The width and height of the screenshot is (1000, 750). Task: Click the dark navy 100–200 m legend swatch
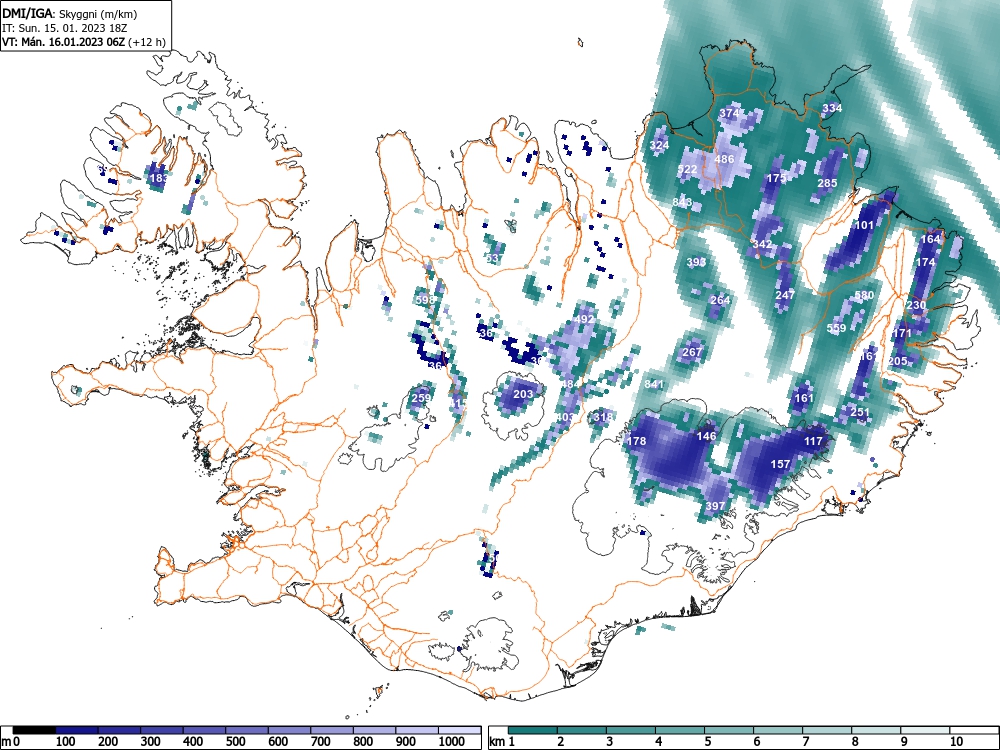77,730
